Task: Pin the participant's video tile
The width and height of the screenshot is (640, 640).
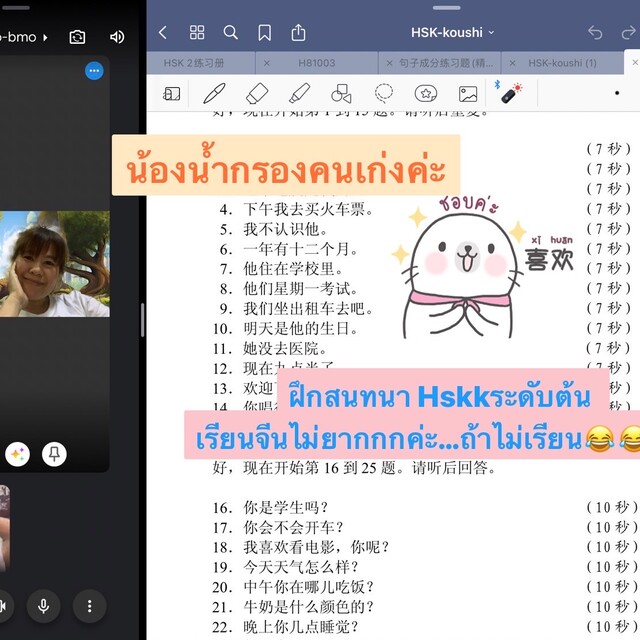Action: point(55,454)
